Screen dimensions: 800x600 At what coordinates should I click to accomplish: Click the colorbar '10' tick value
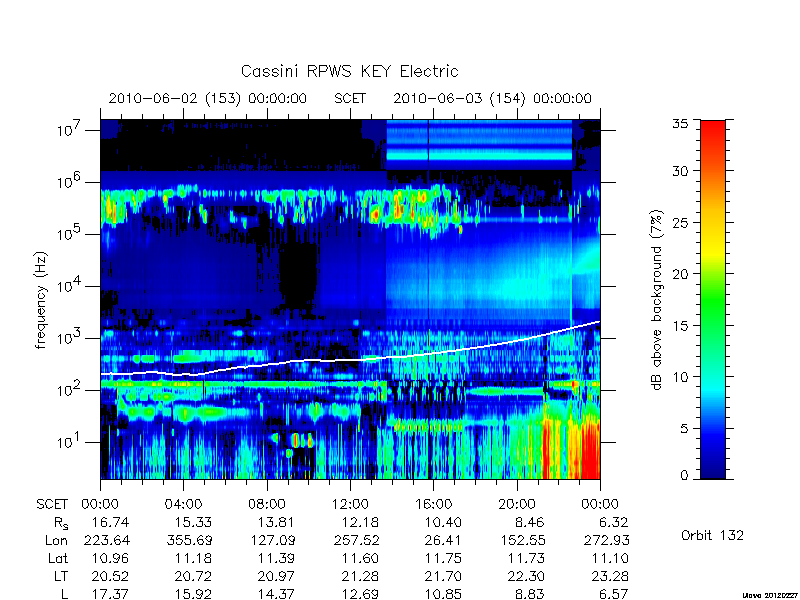pyautogui.click(x=679, y=377)
